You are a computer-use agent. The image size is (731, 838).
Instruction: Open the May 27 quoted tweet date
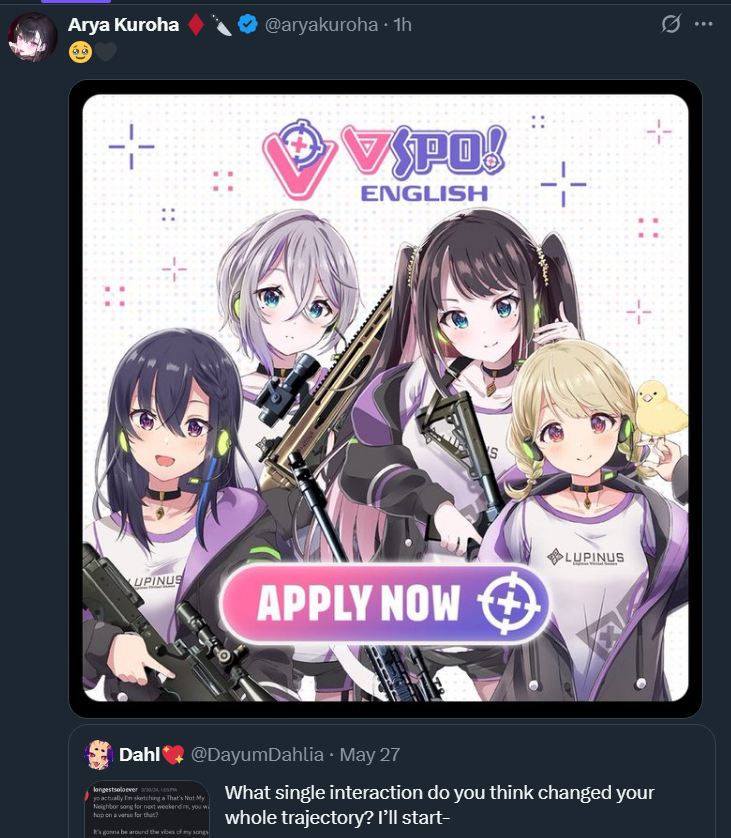(x=370, y=755)
